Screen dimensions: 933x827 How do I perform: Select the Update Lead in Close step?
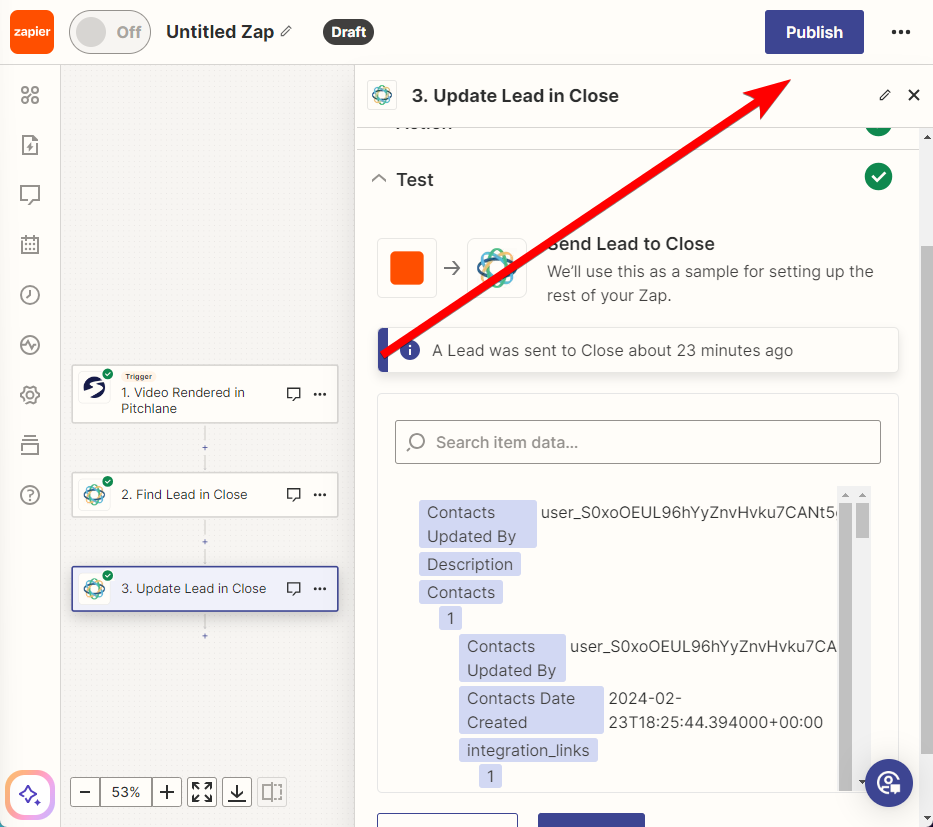(x=205, y=588)
